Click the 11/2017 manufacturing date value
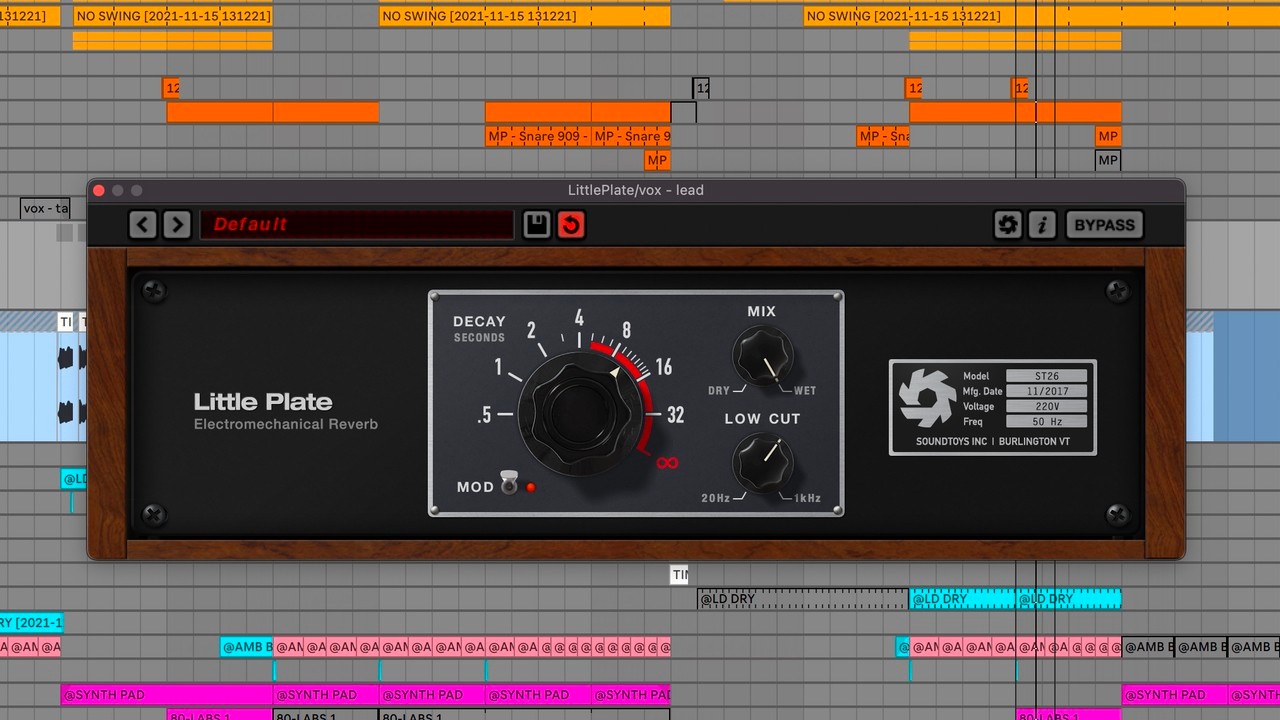This screenshot has height=720, width=1280. pyautogui.click(x=1046, y=392)
